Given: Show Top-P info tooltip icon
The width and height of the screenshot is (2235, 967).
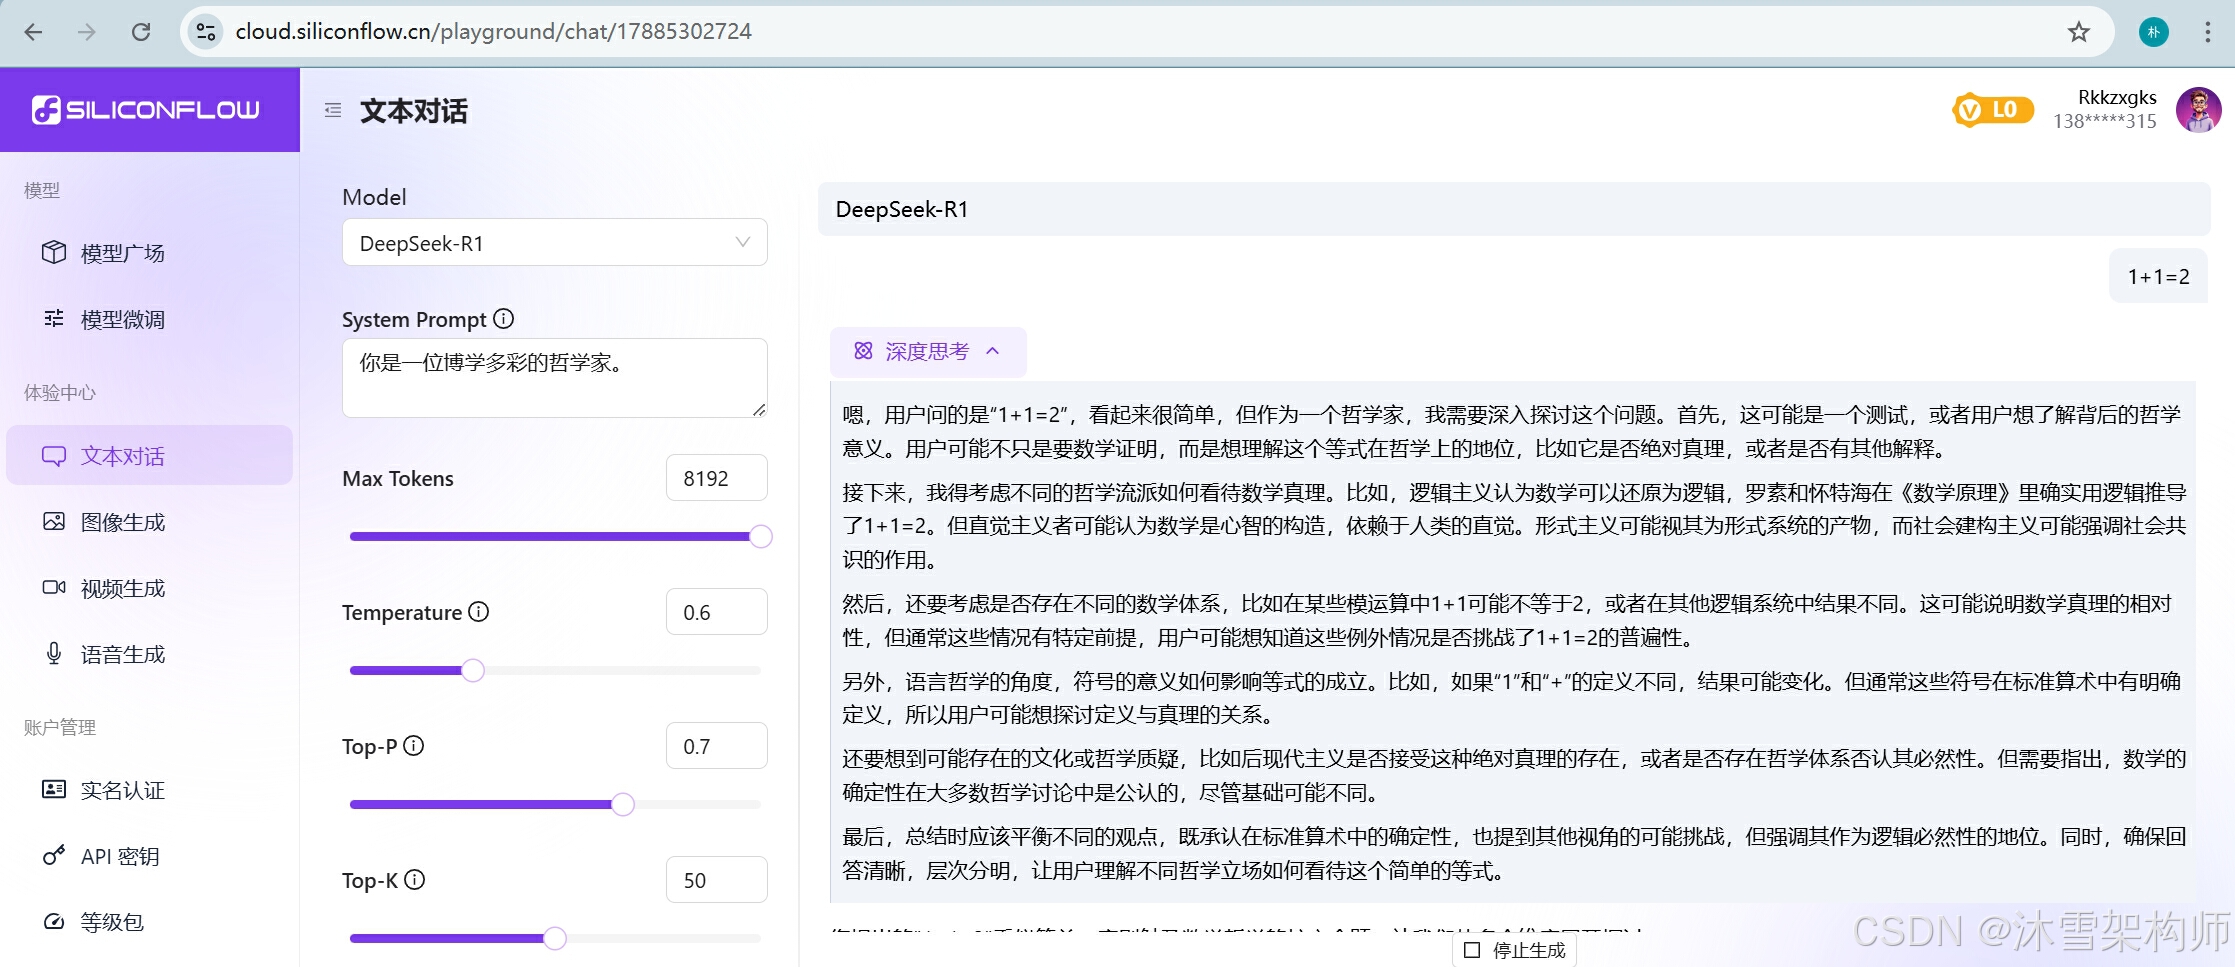Looking at the screenshot, I should (x=414, y=746).
